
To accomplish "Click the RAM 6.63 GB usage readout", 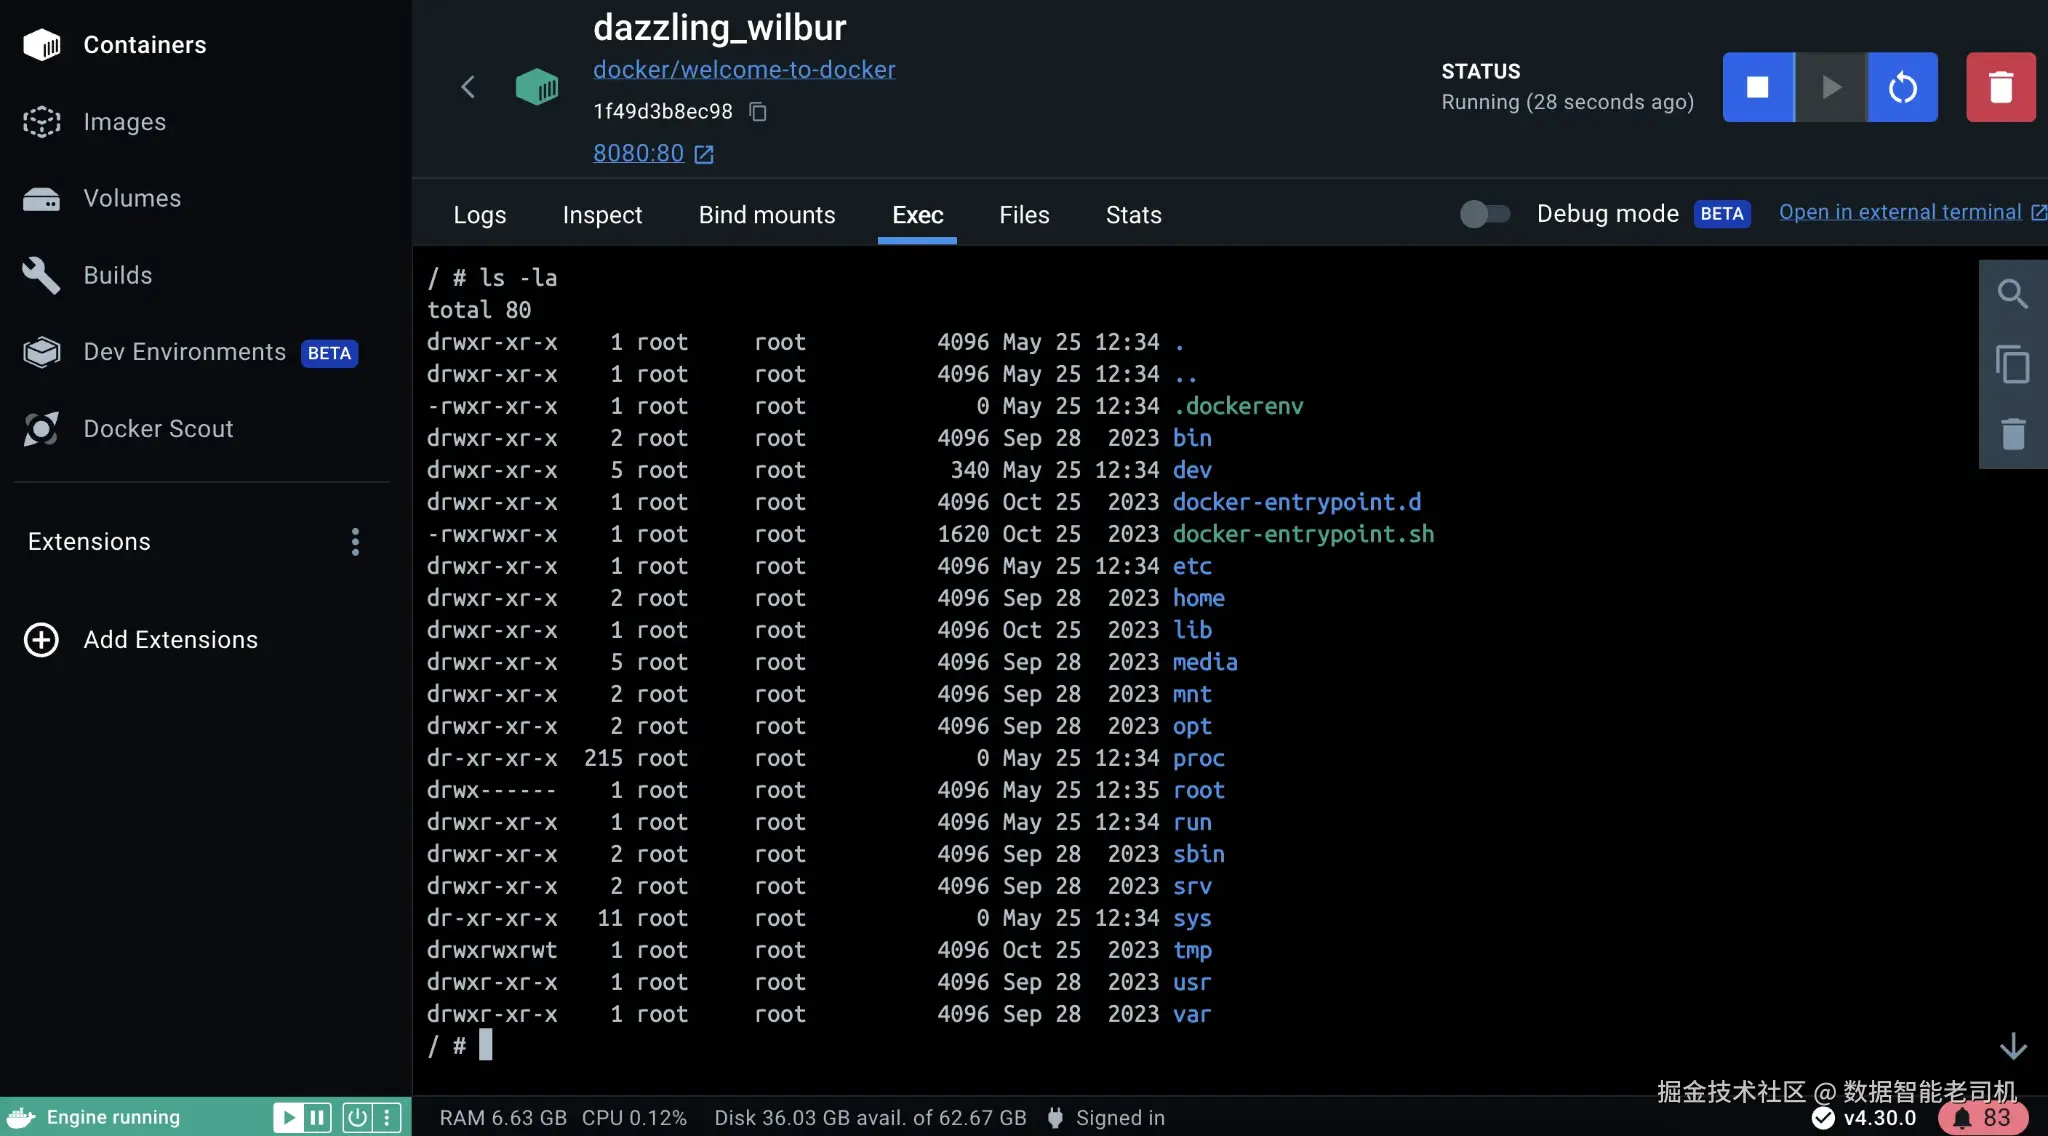I will [x=503, y=1118].
